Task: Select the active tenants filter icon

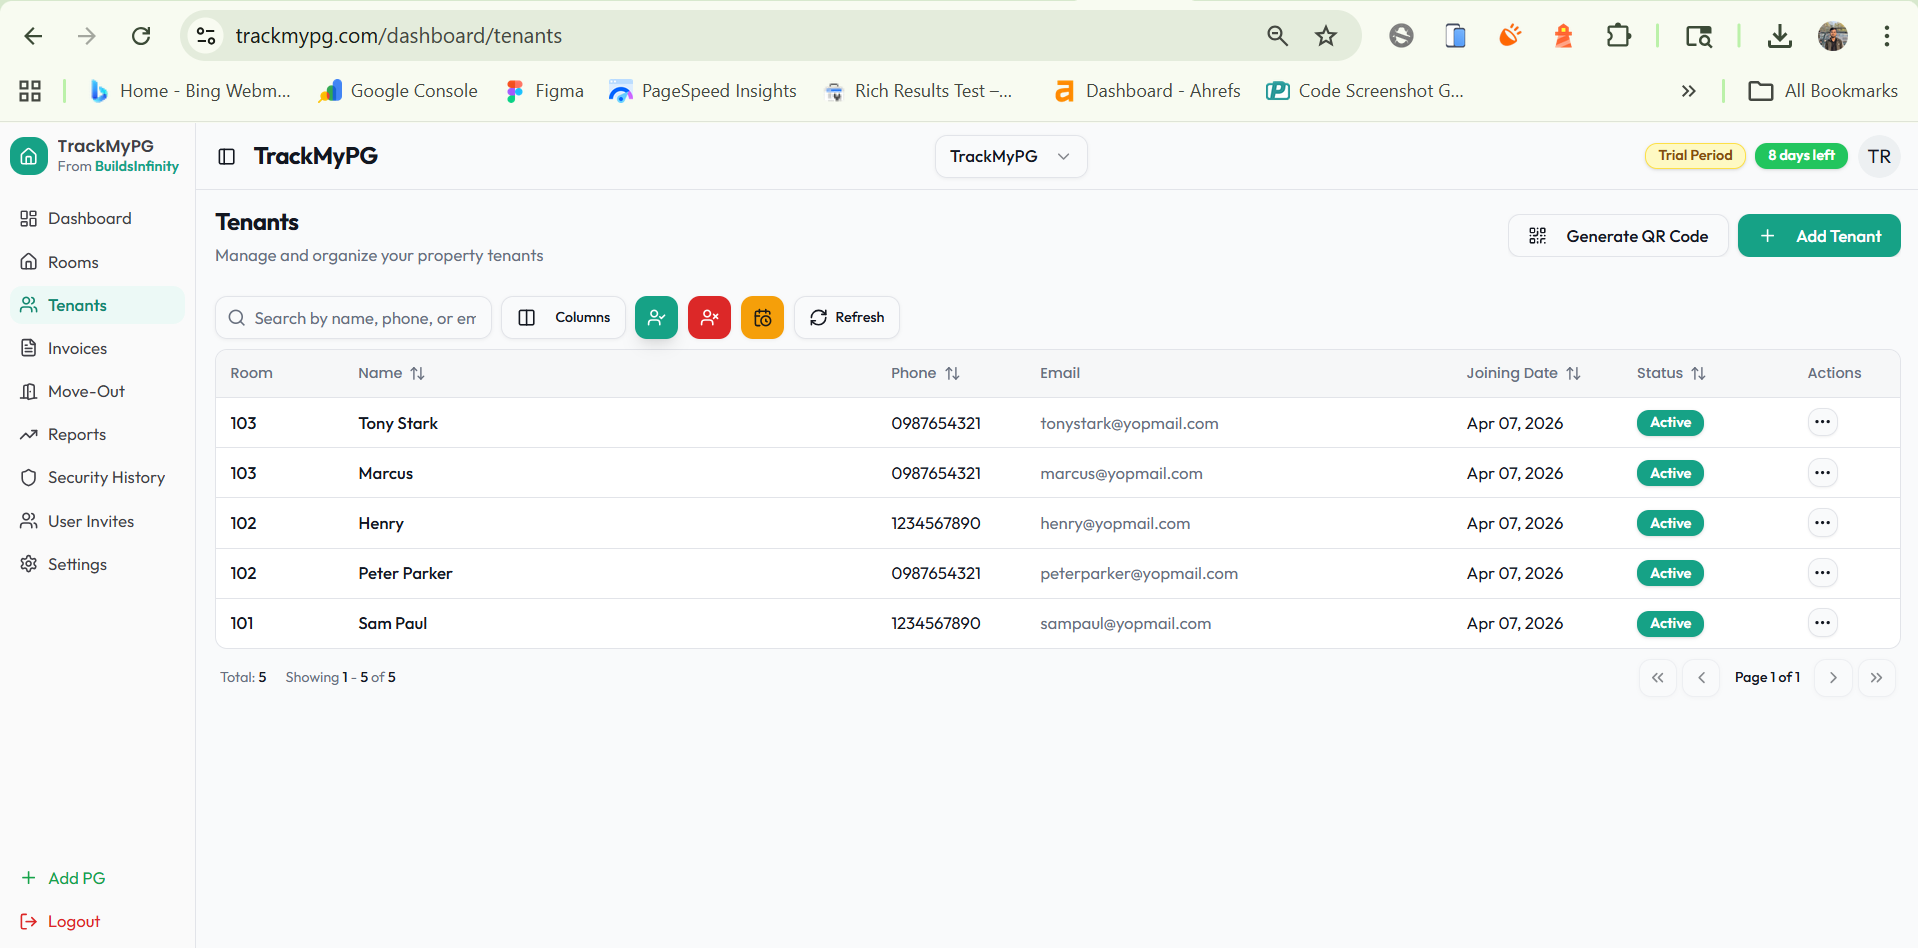Action: [x=656, y=317]
